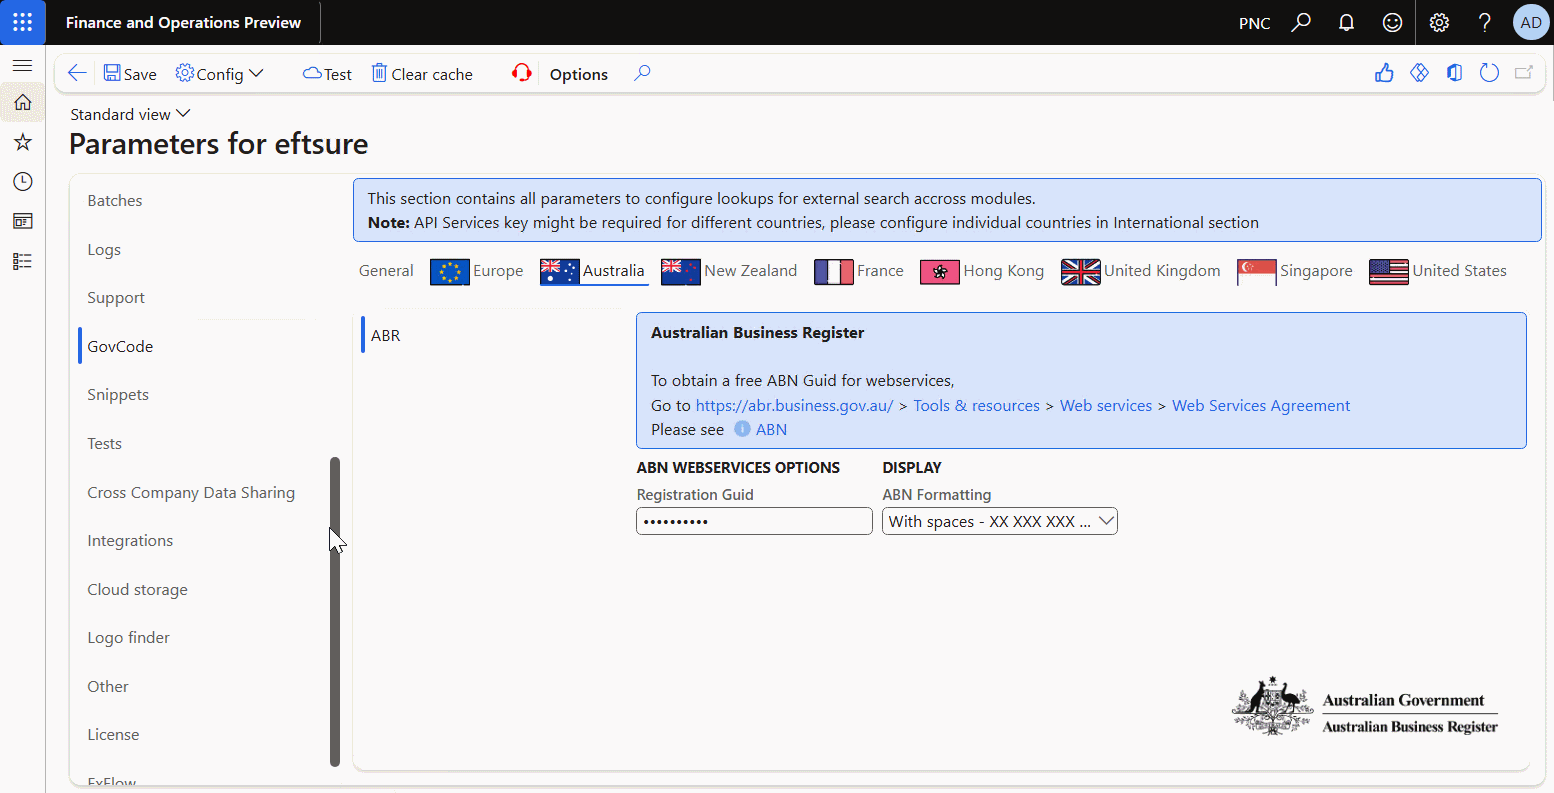Image resolution: width=1554 pixels, height=793 pixels.
Task: Open the Logo finder section
Action: 129,638
